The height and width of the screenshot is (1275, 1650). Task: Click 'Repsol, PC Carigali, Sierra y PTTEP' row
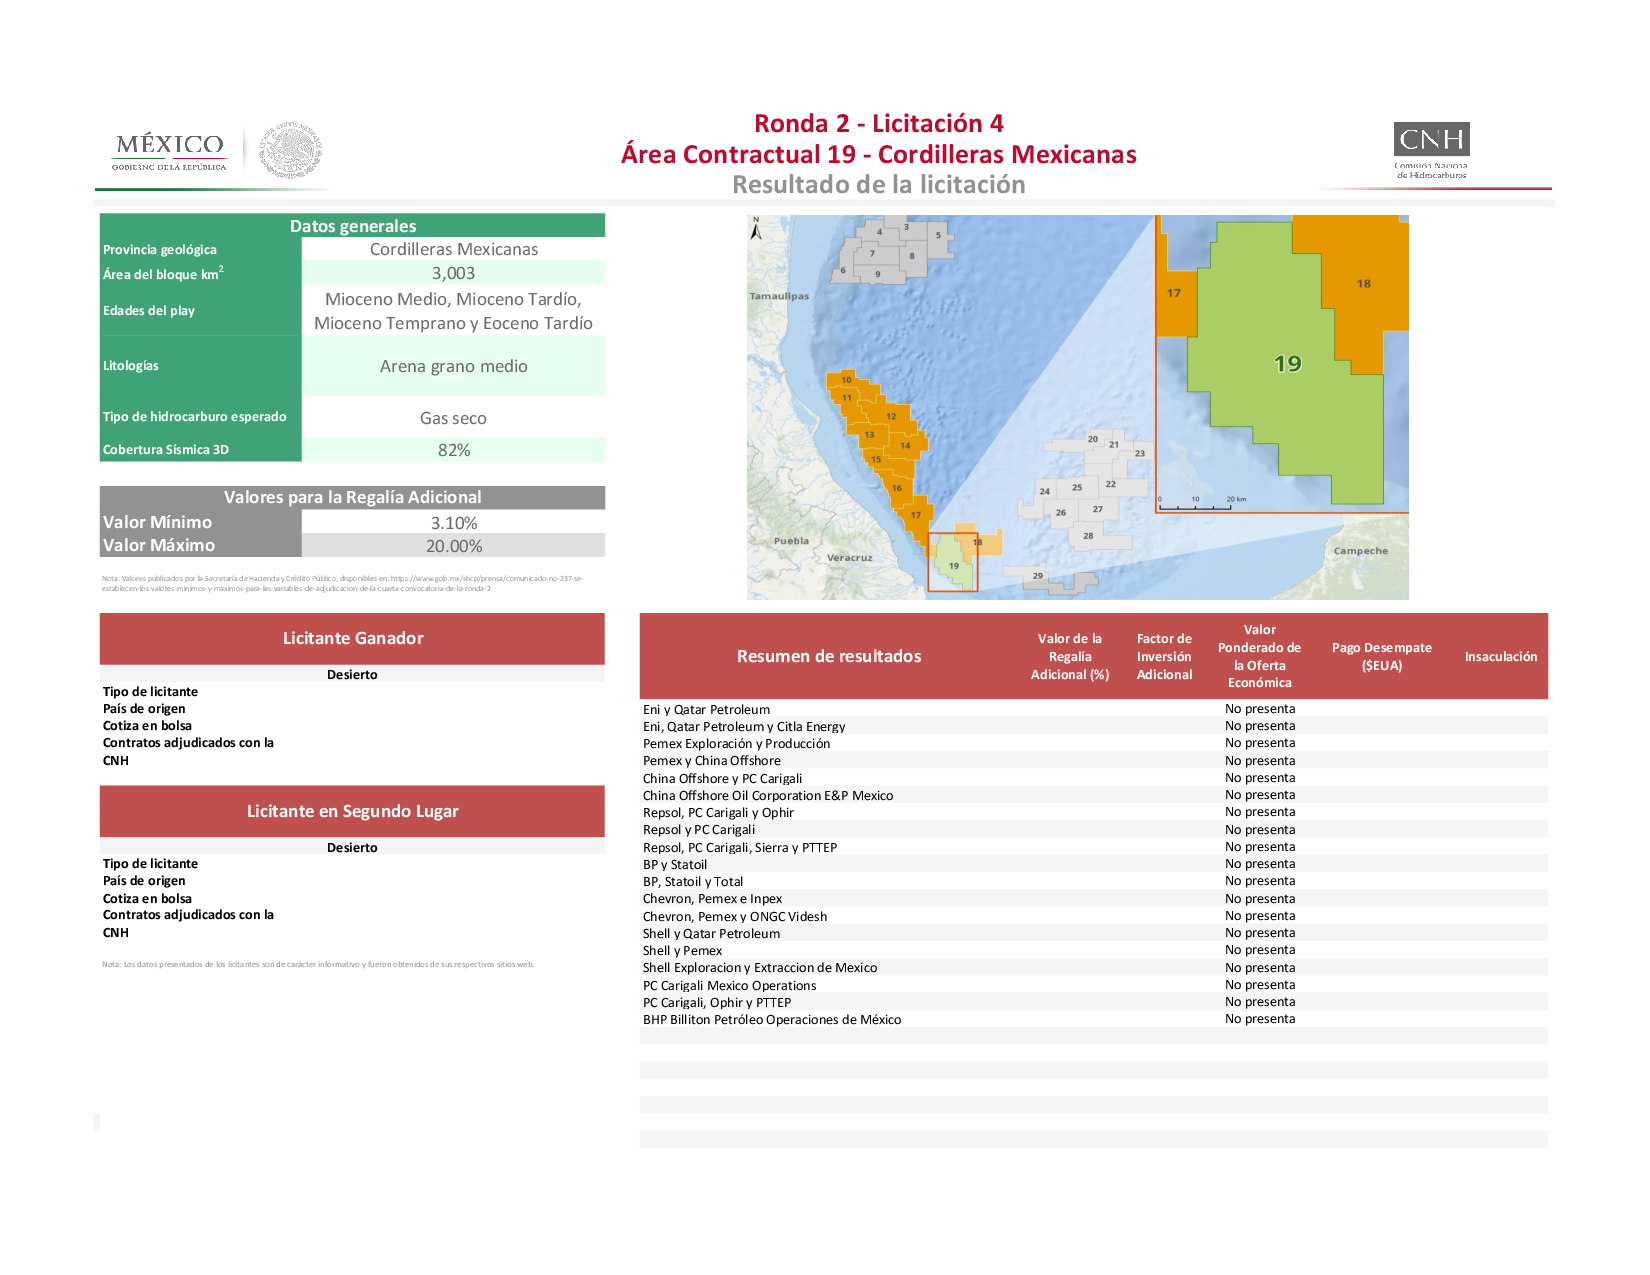1094,847
